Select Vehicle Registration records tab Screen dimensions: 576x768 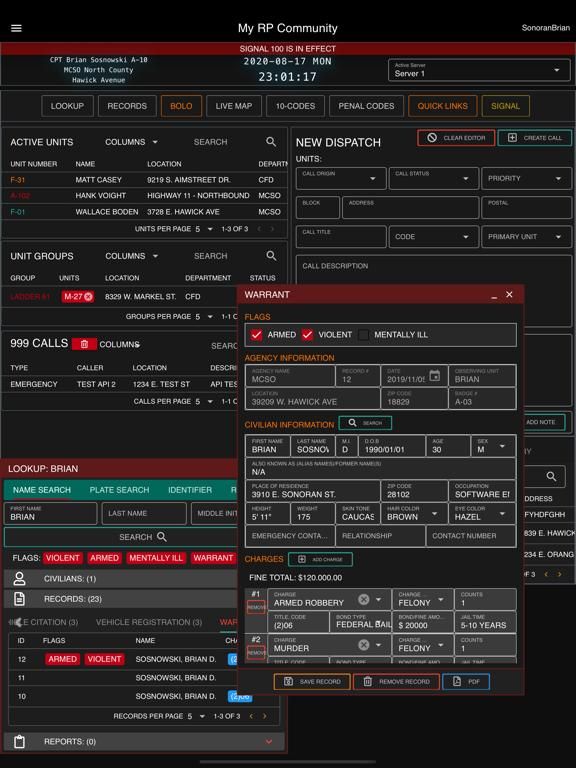point(148,622)
